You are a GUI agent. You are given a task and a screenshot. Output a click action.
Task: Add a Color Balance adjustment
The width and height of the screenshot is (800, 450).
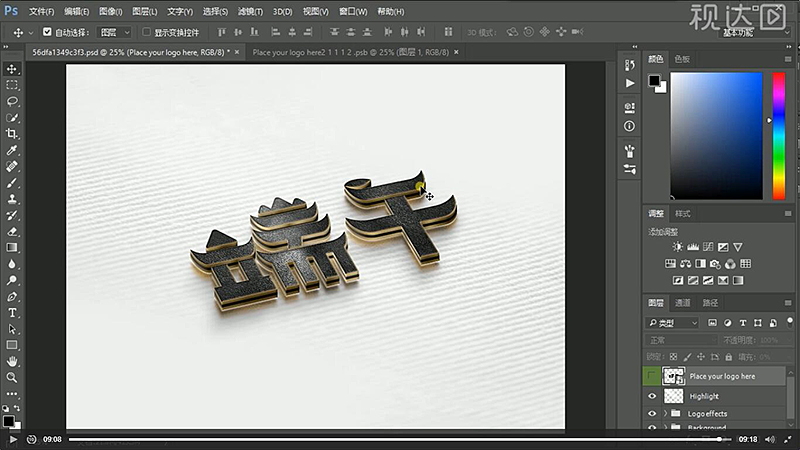coord(685,264)
